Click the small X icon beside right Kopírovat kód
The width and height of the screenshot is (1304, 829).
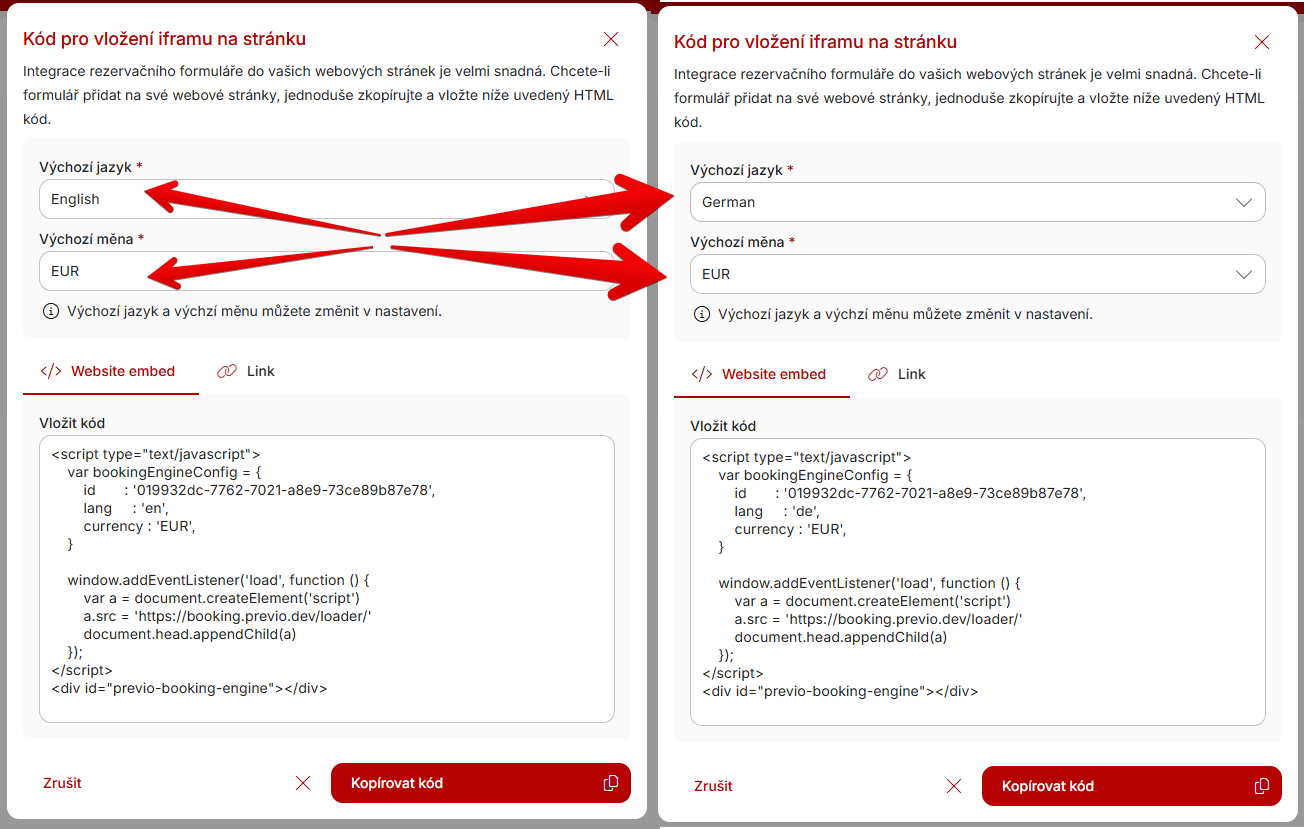pos(954,786)
